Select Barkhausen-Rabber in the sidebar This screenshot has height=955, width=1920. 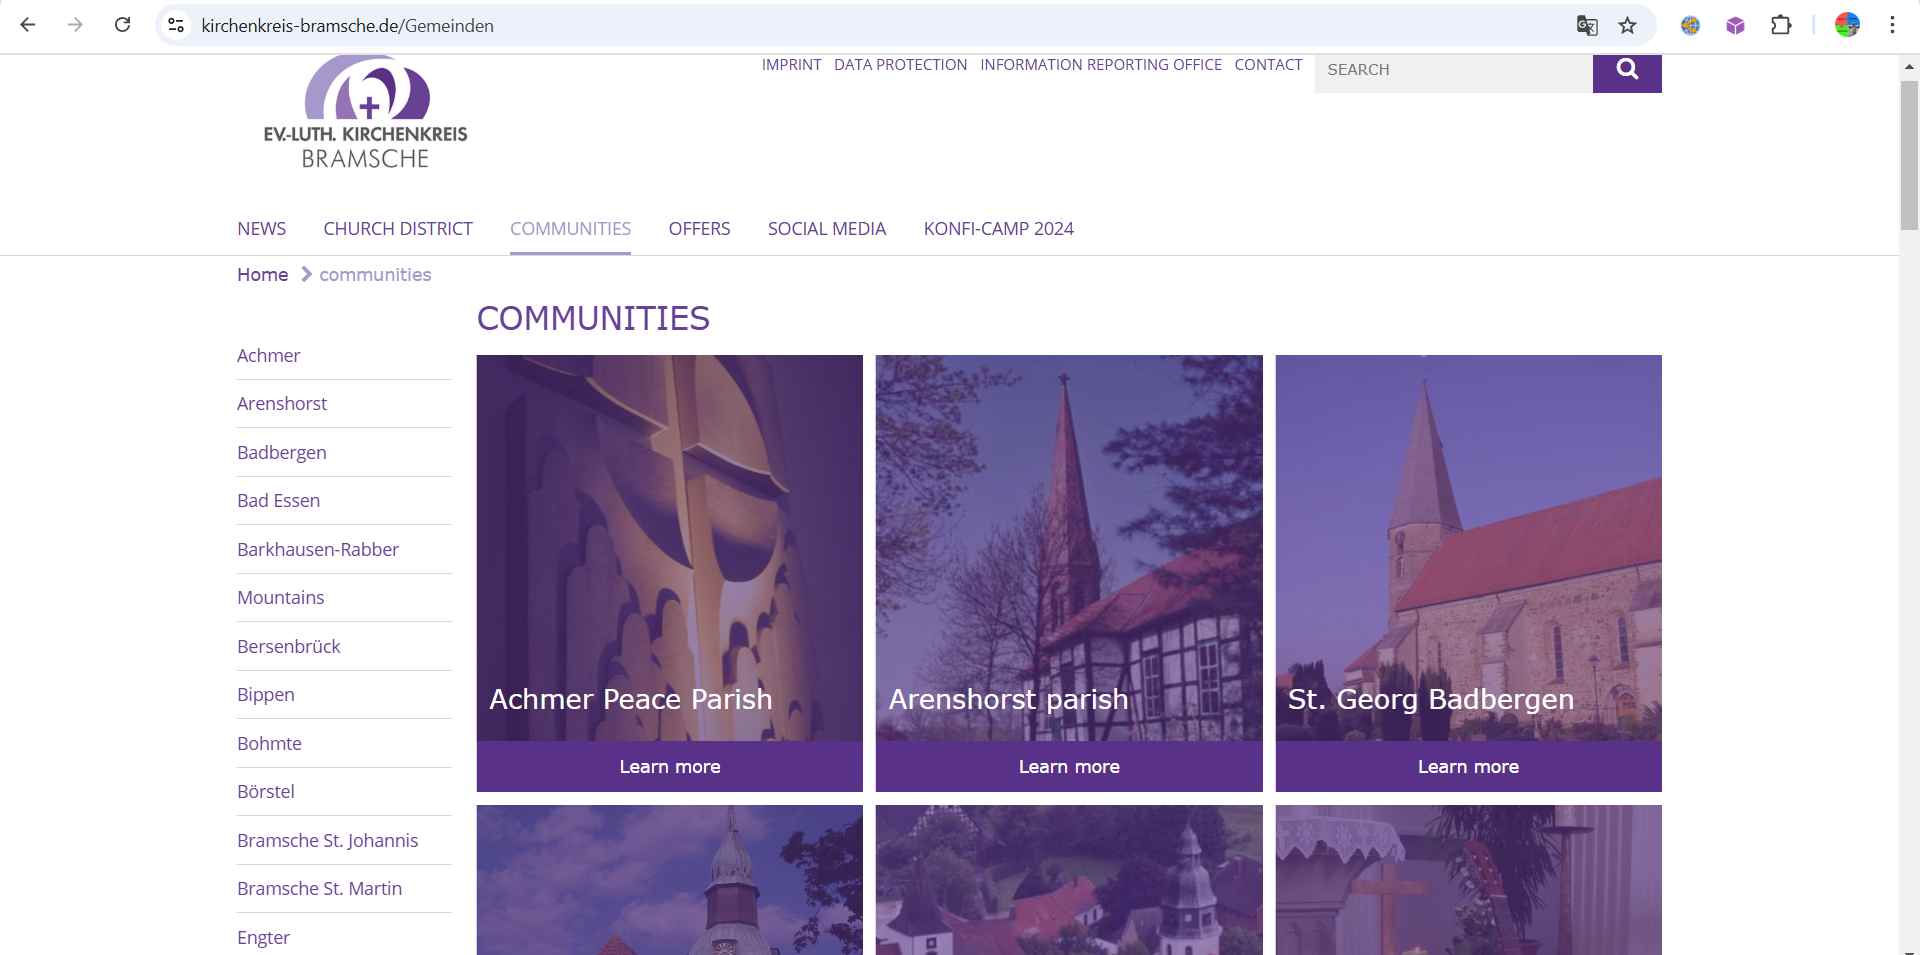pos(318,550)
